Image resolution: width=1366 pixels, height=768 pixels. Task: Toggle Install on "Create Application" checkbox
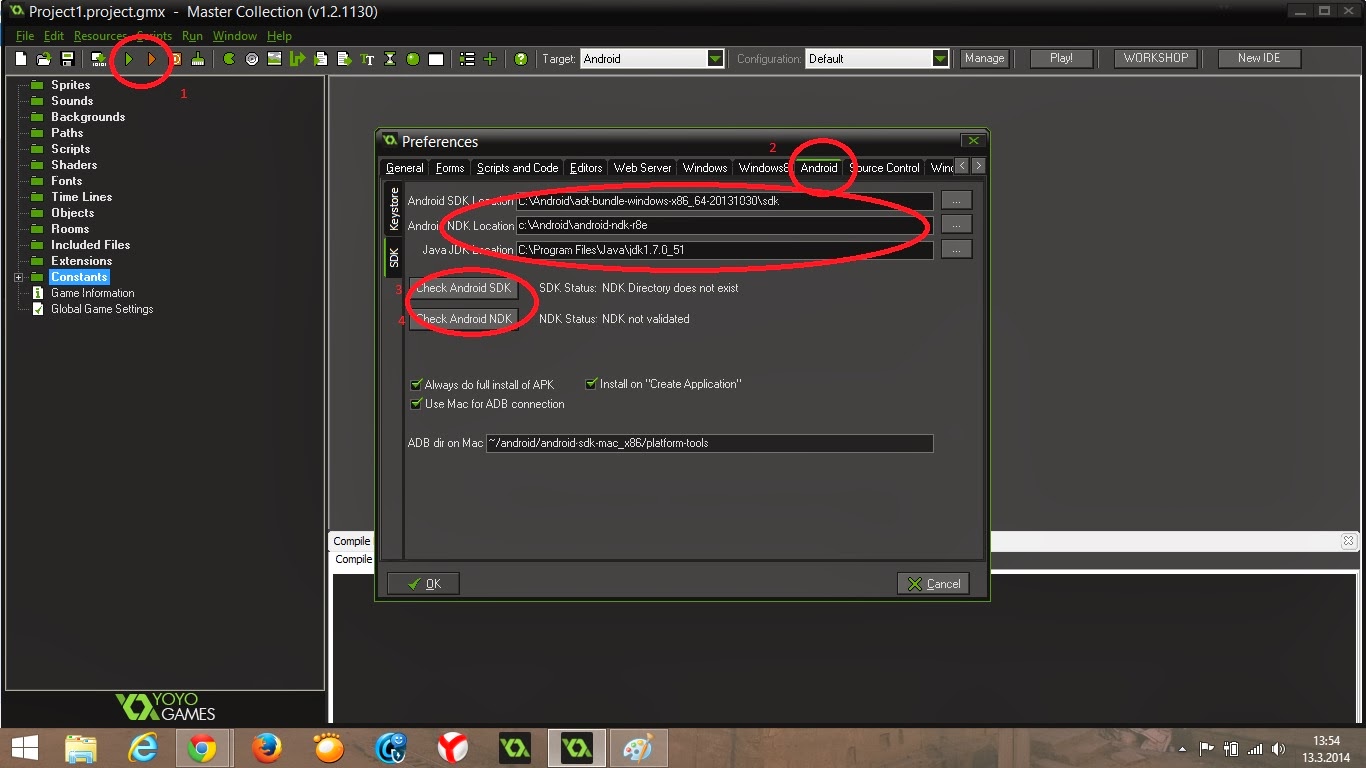592,384
